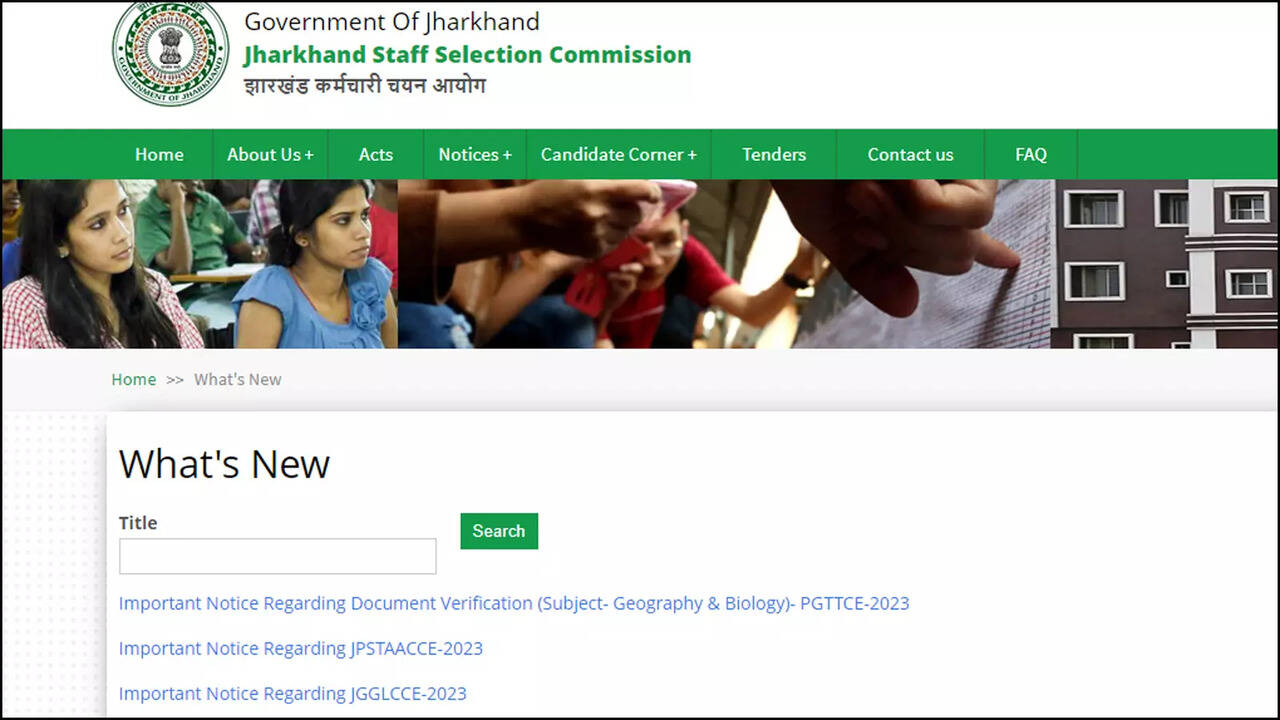Click the What's New breadcrumb text
Image resolution: width=1280 pixels, height=720 pixels.
[x=238, y=379]
